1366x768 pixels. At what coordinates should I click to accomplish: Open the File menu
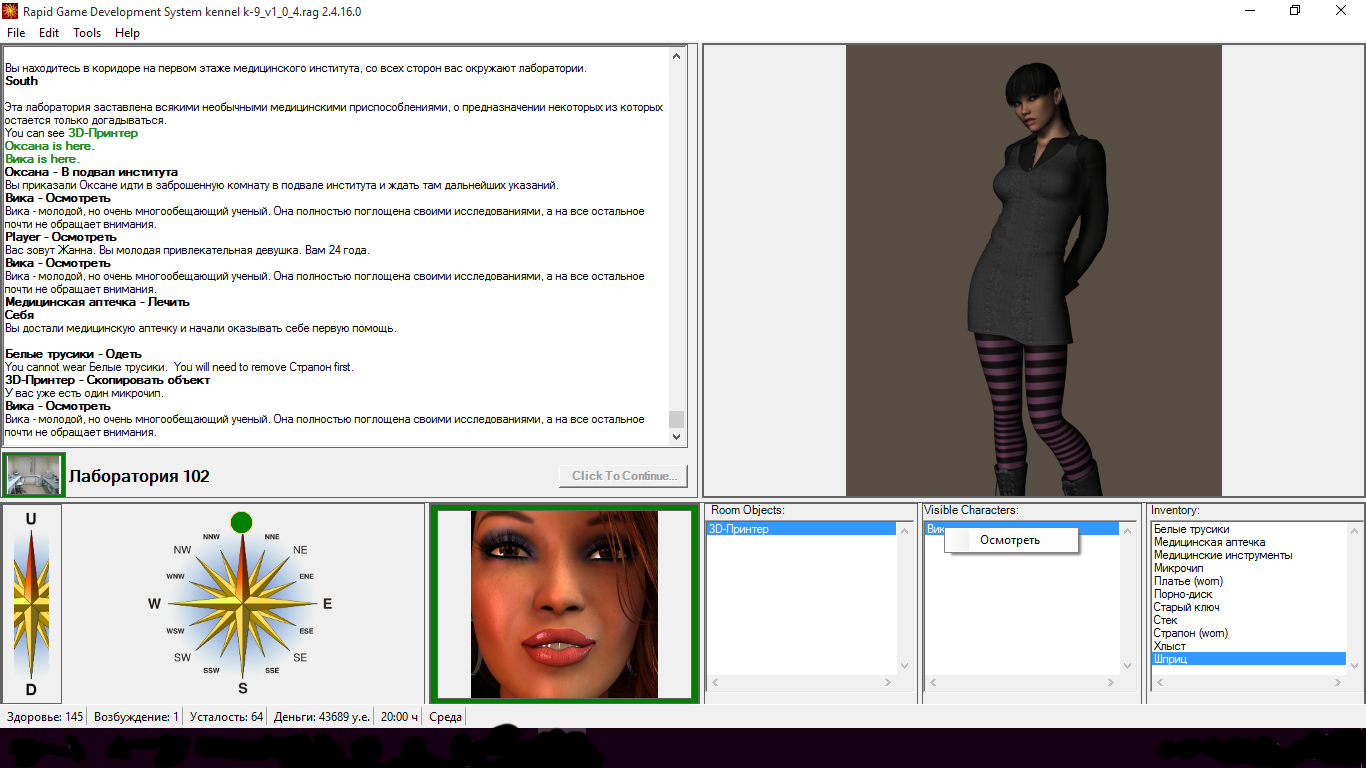point(16,33)
